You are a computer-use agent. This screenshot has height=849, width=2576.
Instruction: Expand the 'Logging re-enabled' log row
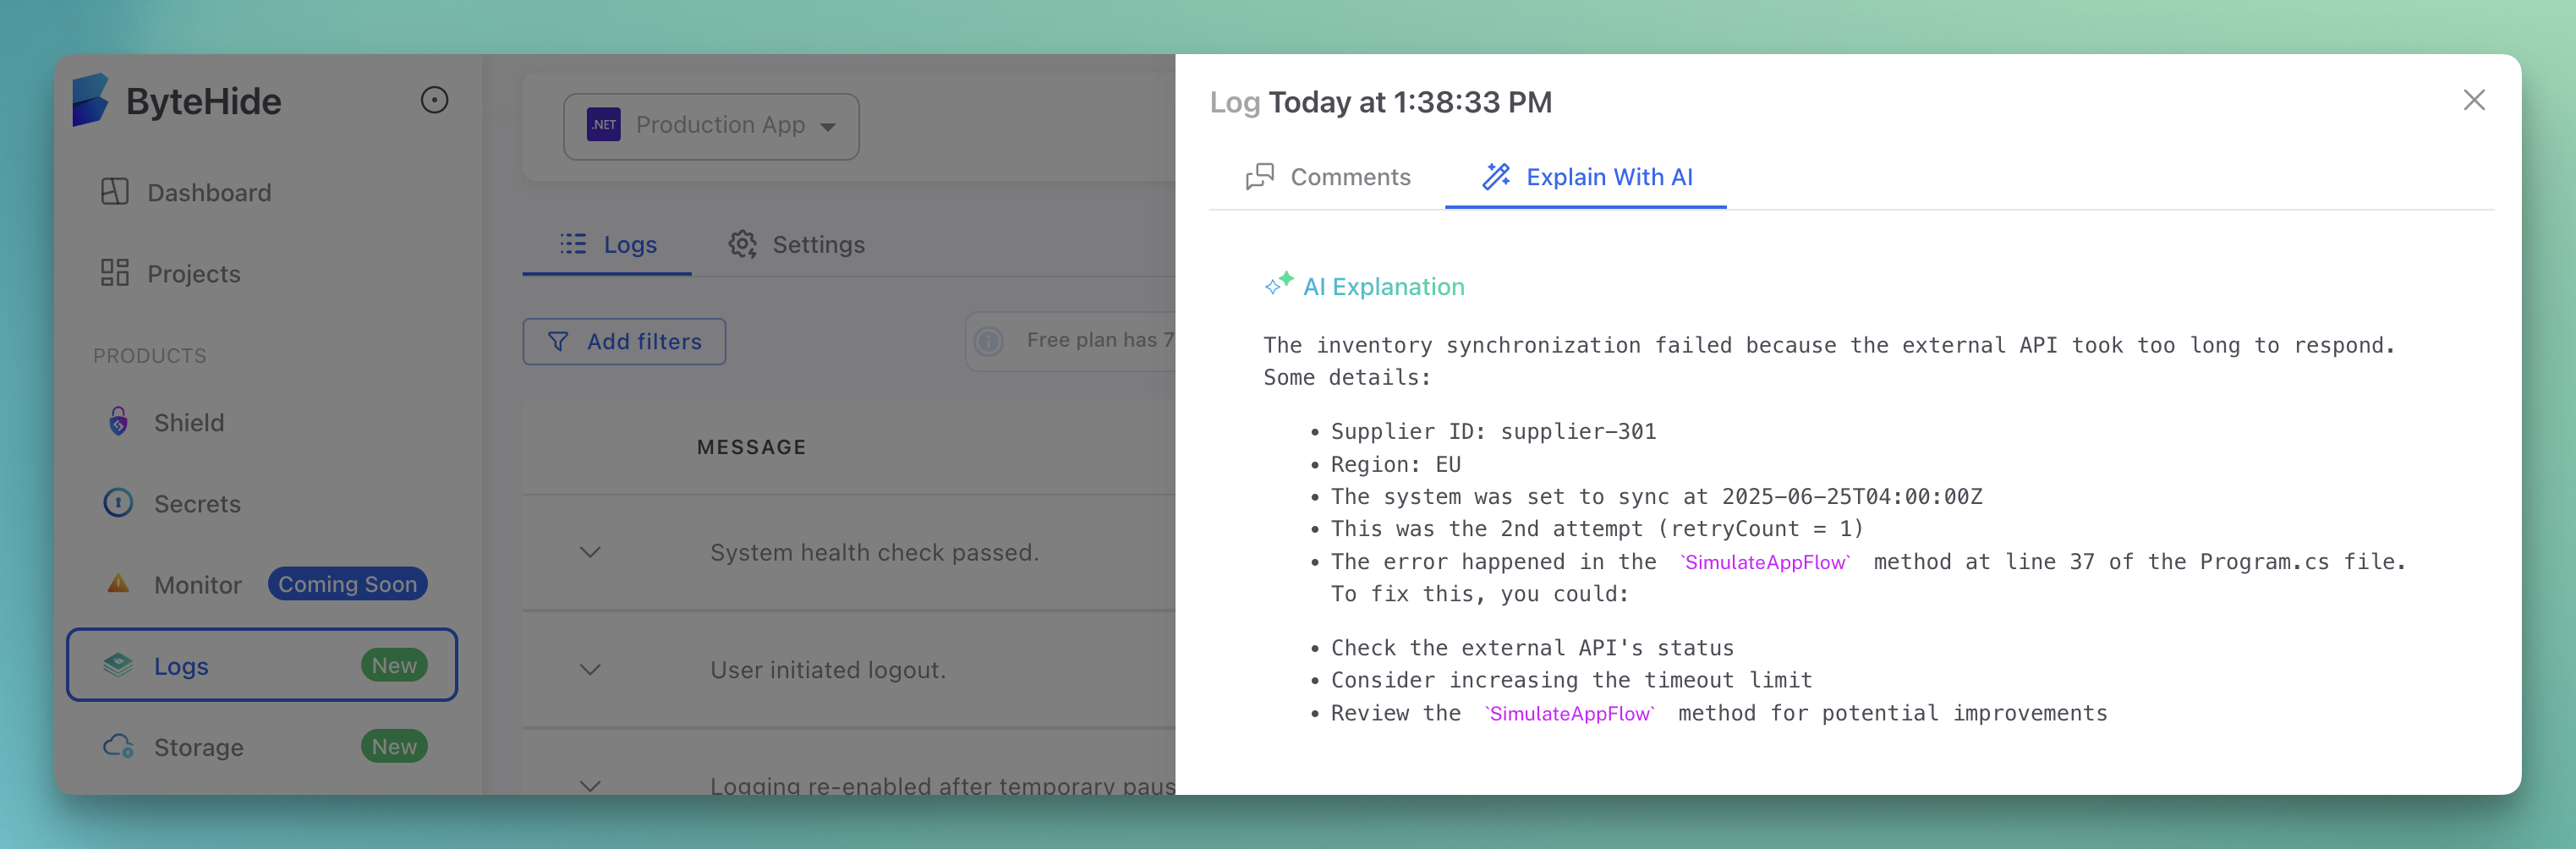[x=590, y=785]
